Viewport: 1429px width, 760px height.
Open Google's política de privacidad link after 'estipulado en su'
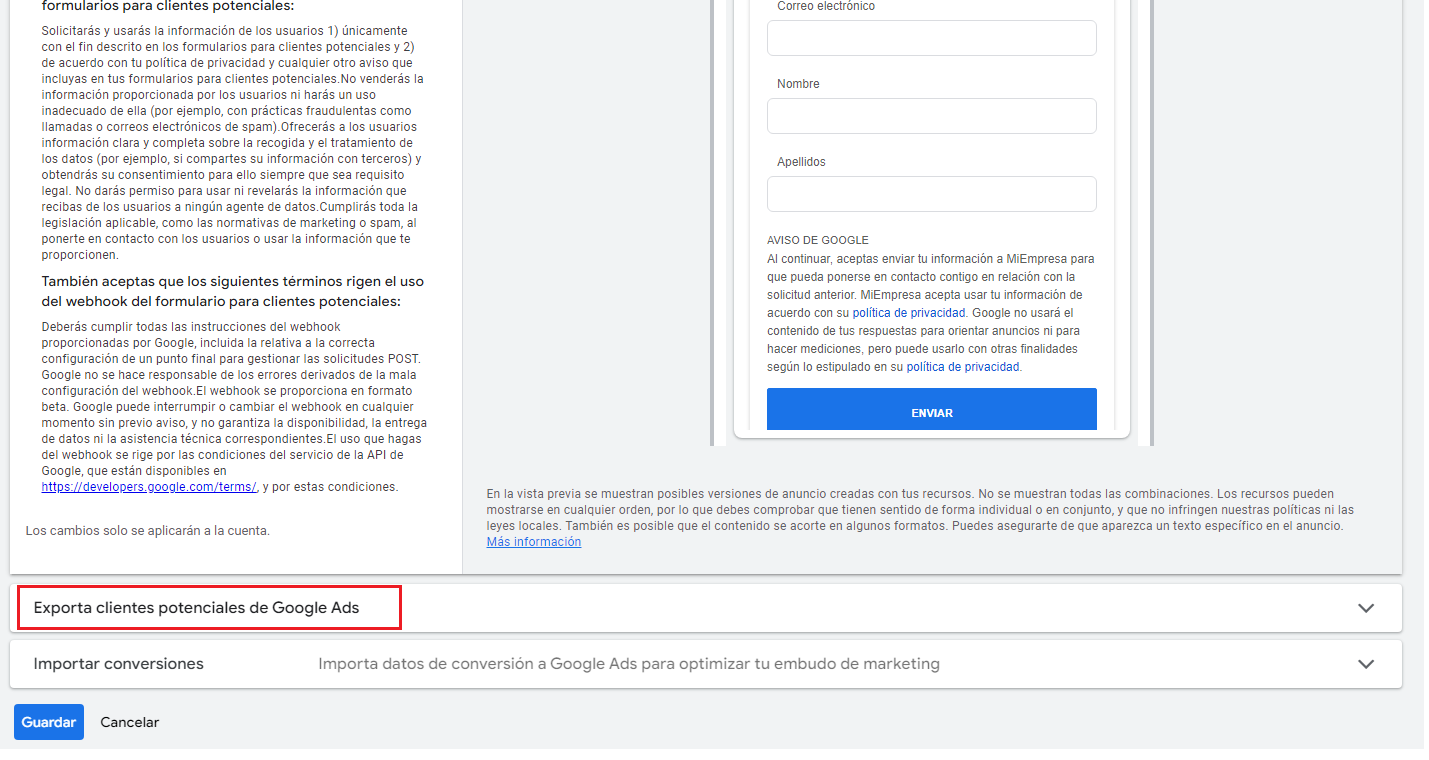(962, 367)
